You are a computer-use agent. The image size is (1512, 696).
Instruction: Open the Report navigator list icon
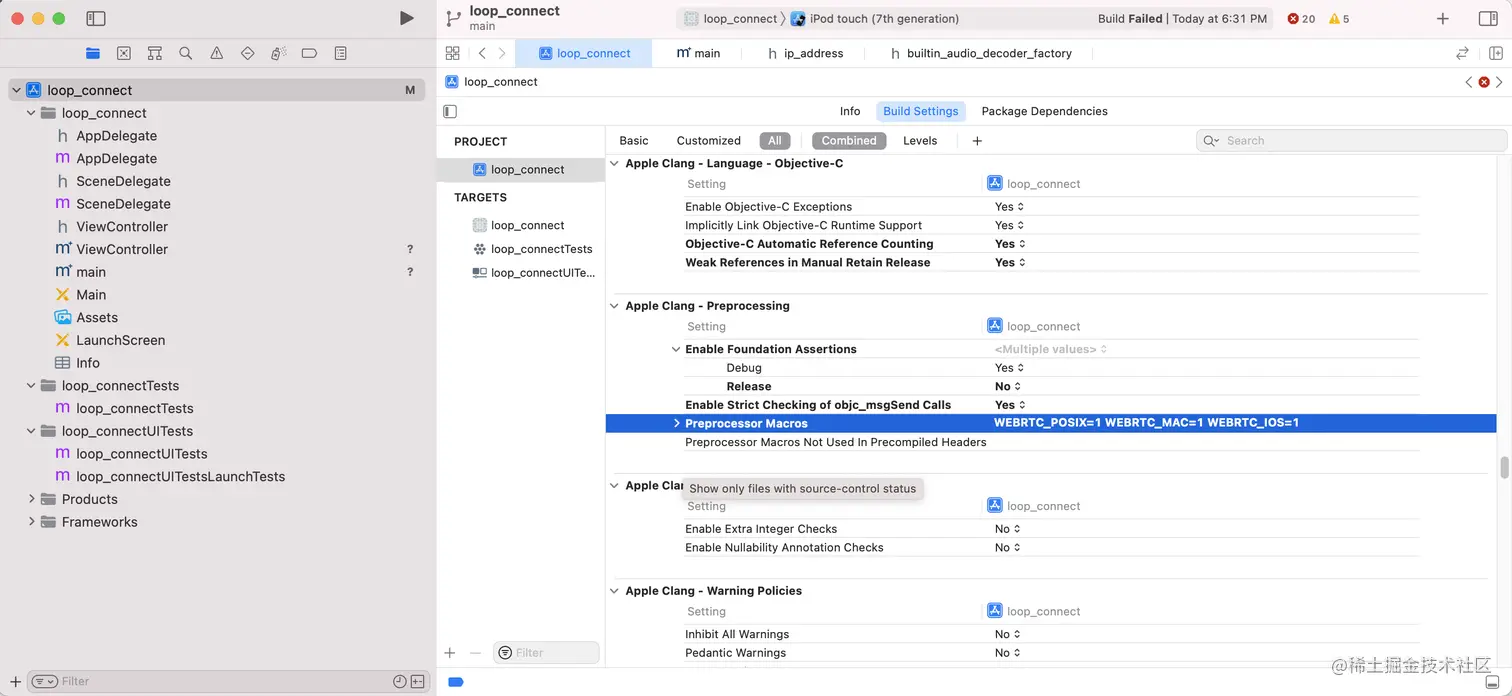pos(340,53)
